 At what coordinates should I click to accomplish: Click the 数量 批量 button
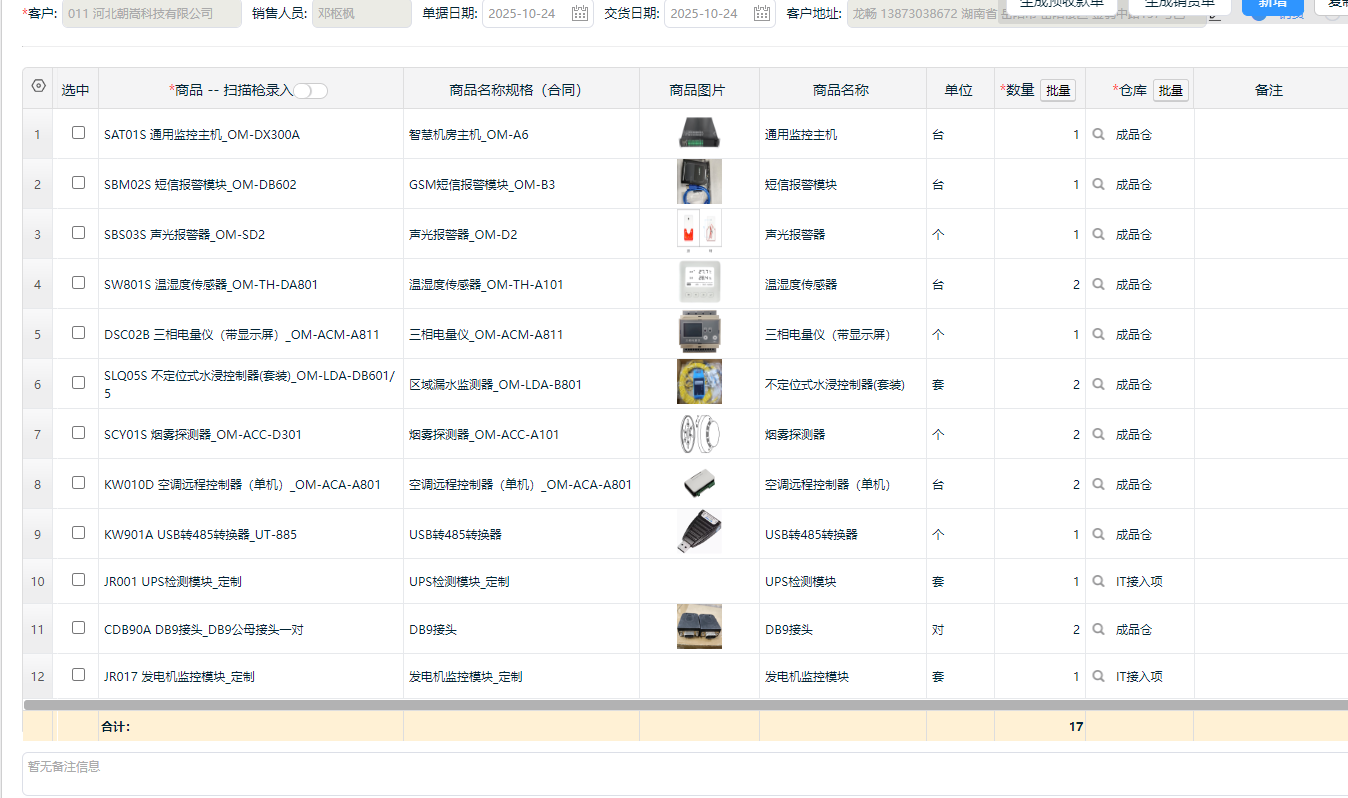[1058, 90]
